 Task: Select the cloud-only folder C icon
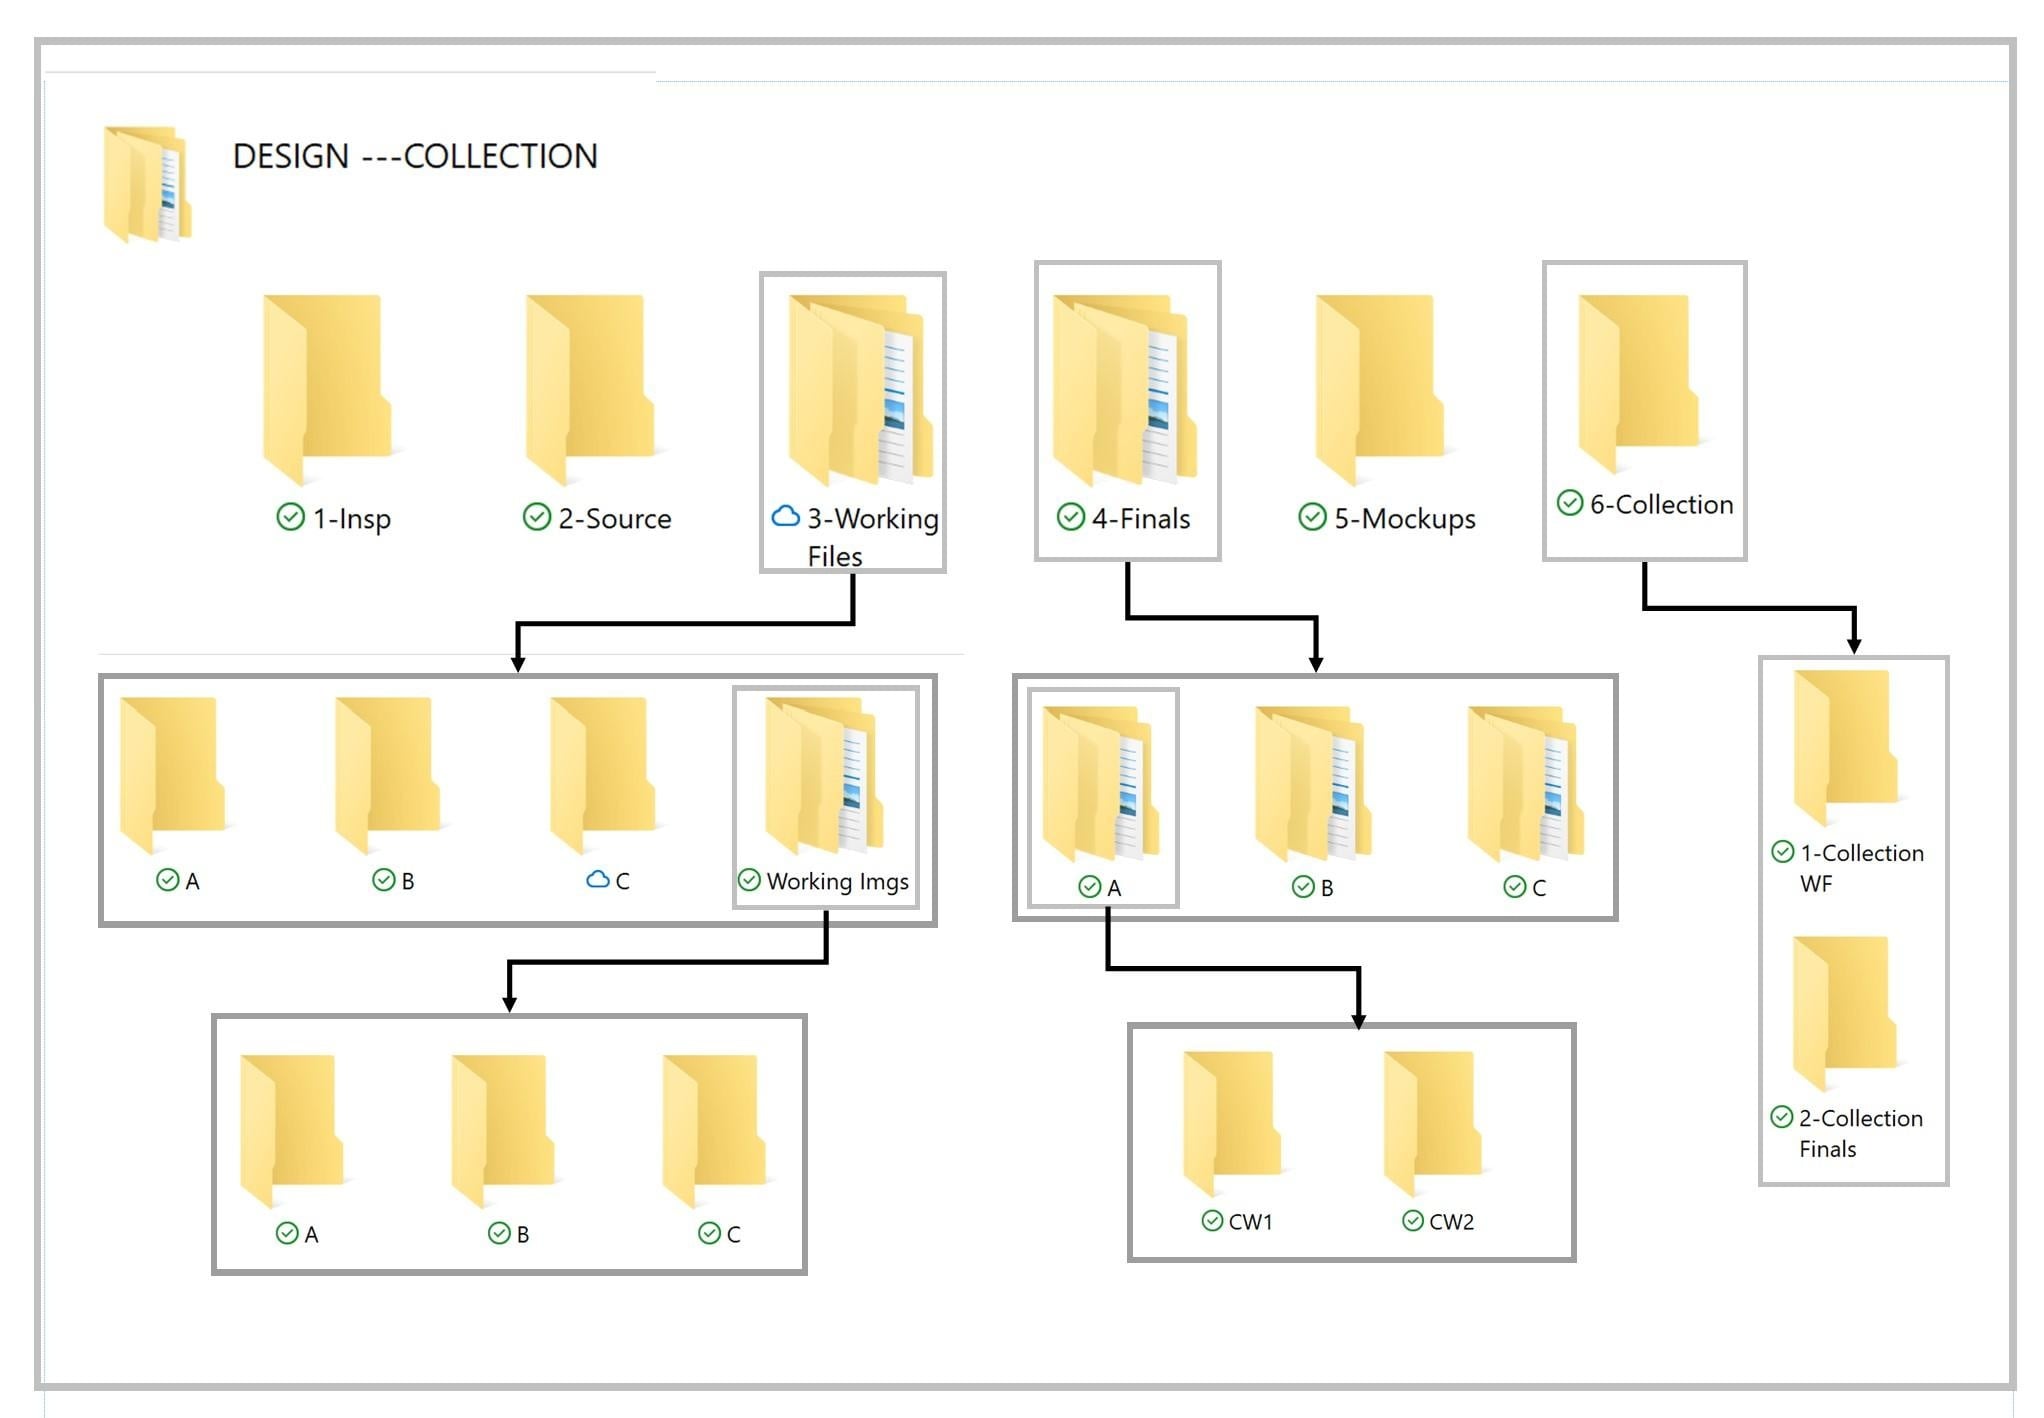tap(603, 775)
